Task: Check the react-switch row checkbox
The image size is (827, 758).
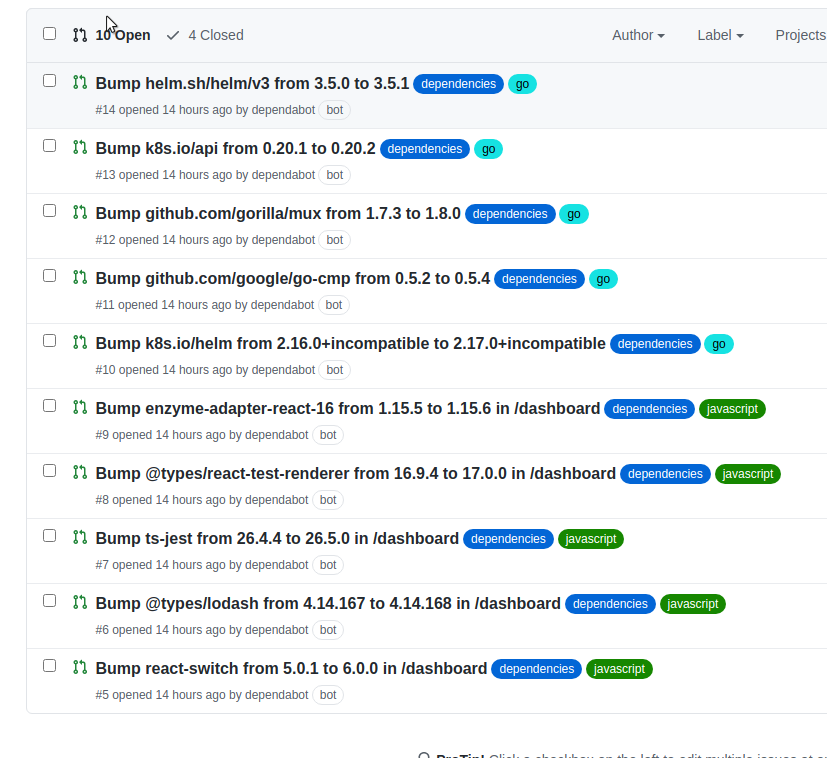Action: [50, 666]
